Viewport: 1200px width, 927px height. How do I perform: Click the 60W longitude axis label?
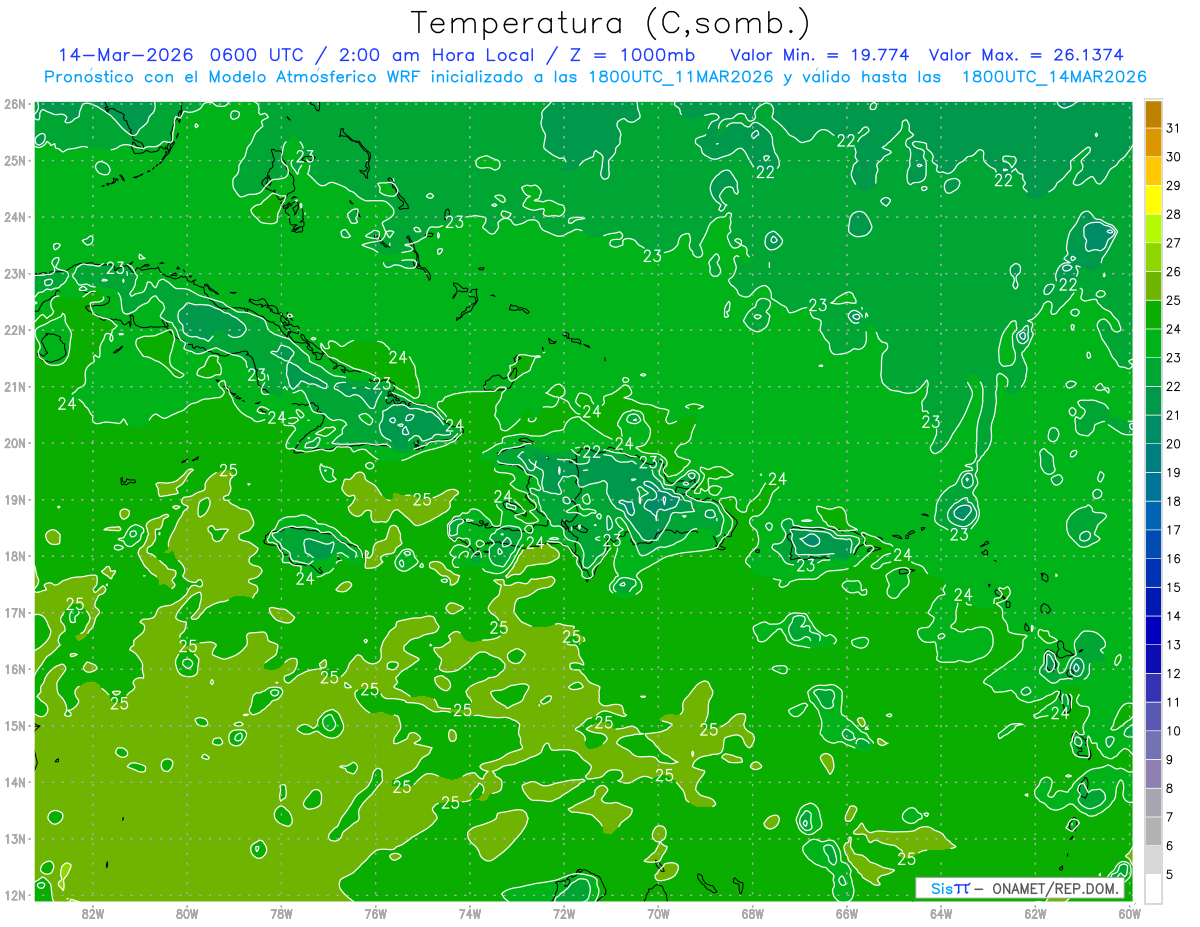[x=1129, y=913]
